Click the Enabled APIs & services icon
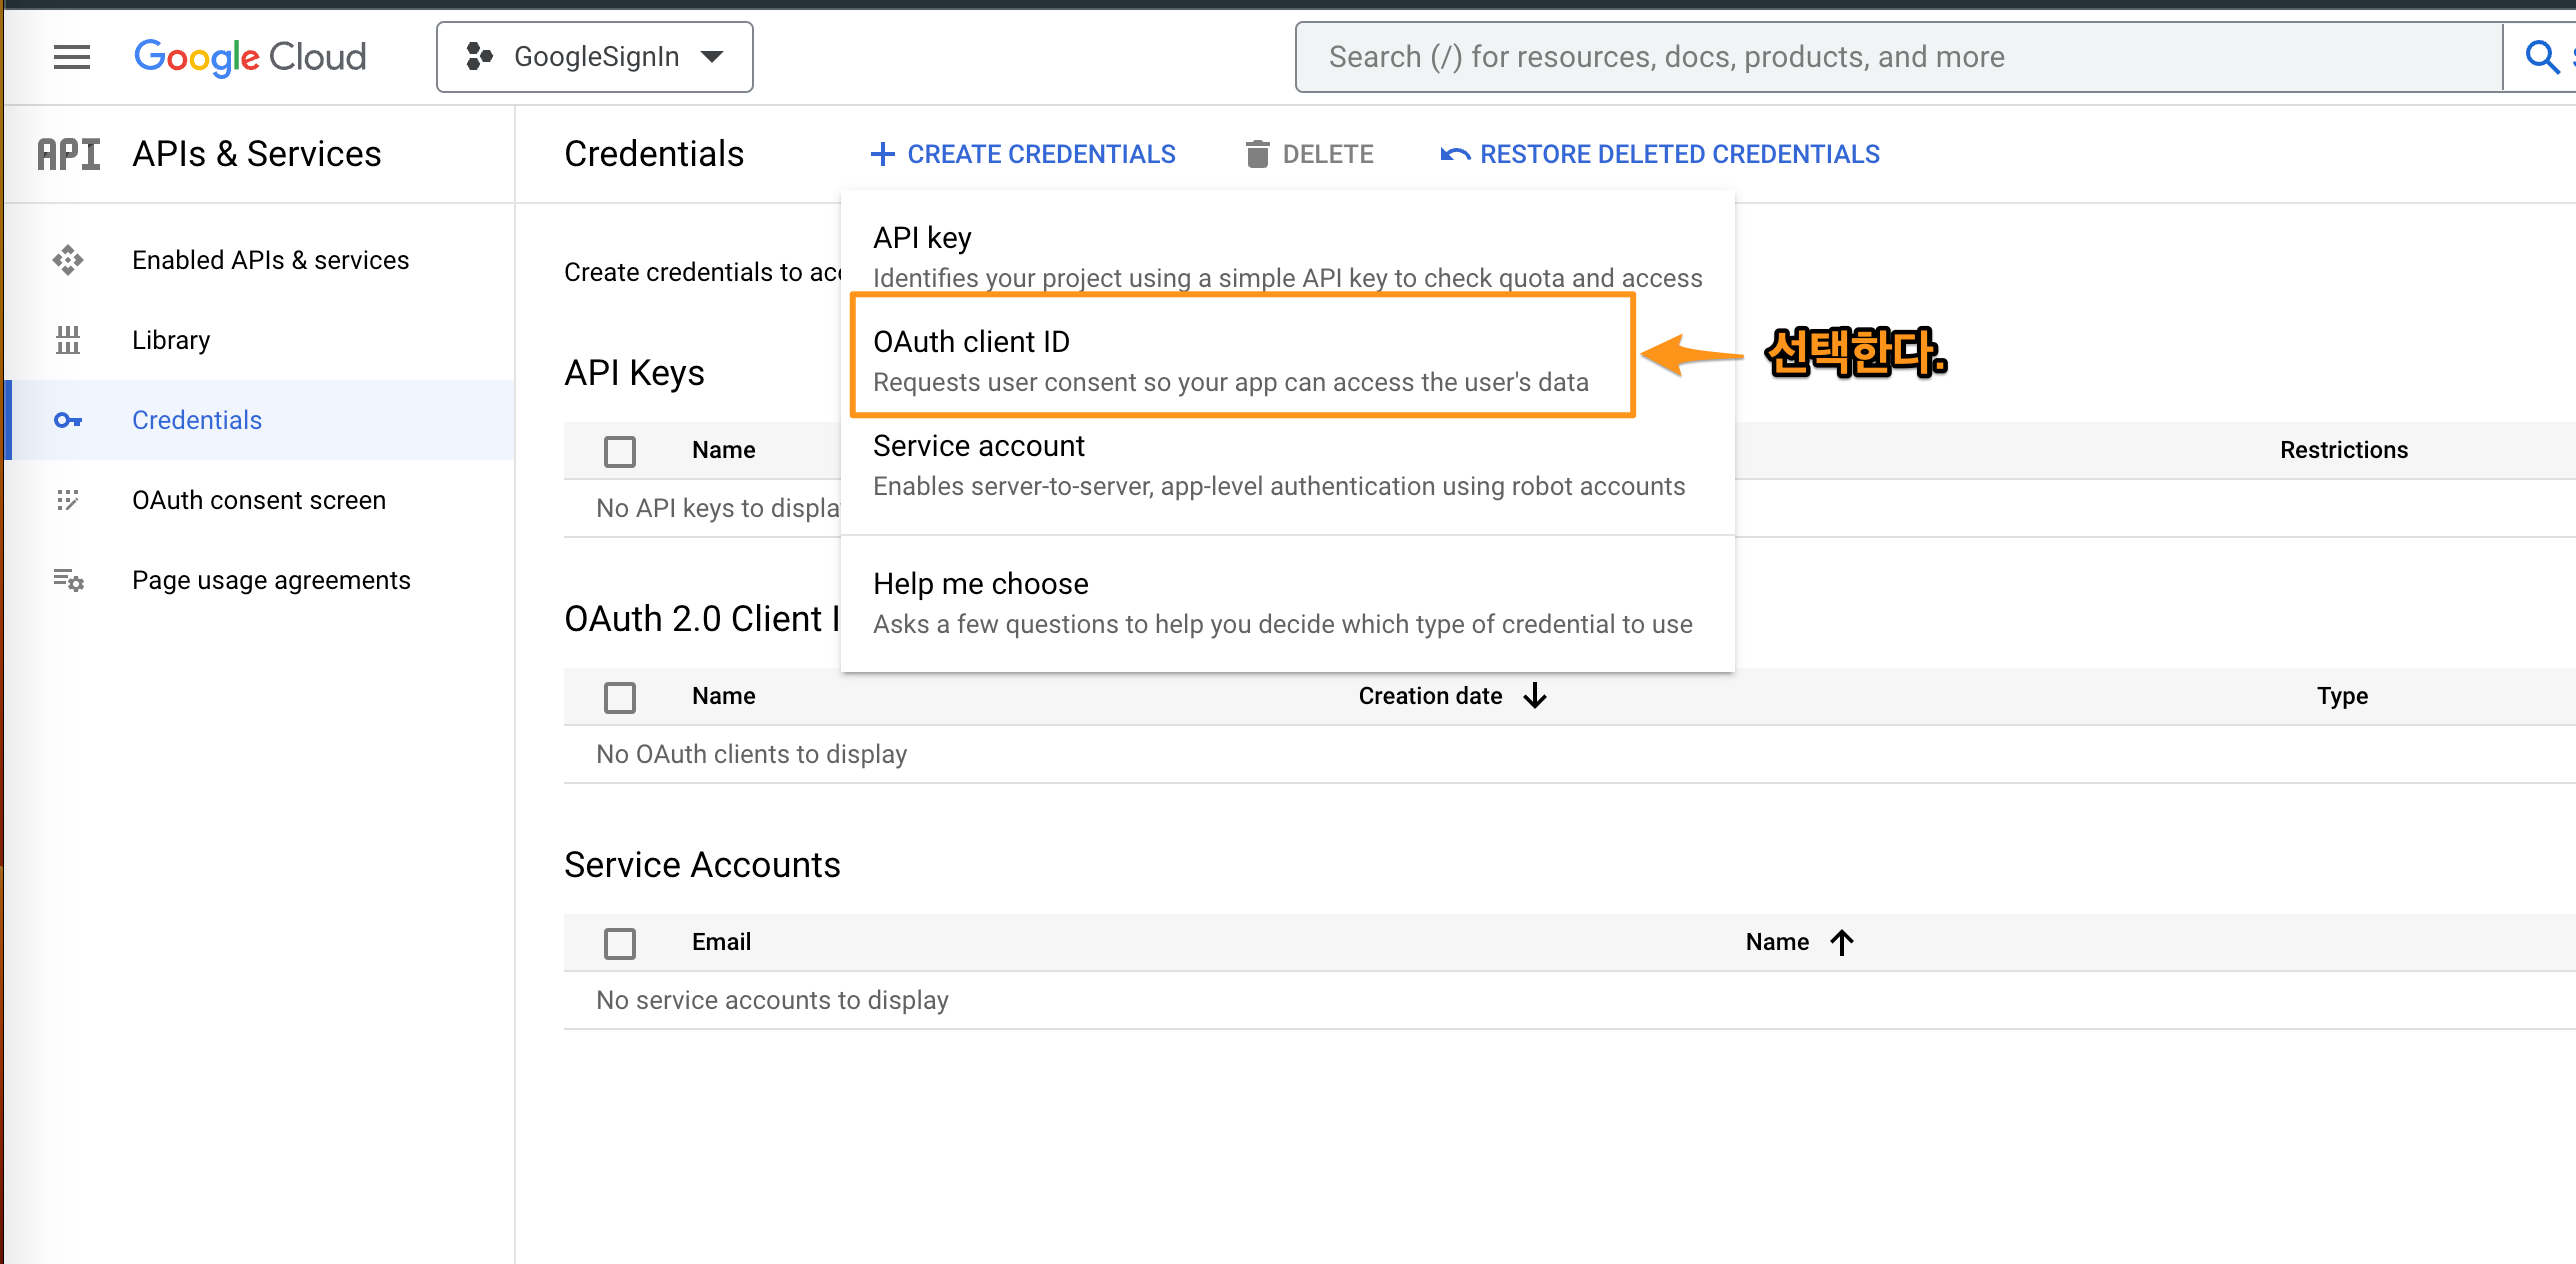Viewport: 2576px width, 1264px height. (68, 260)
